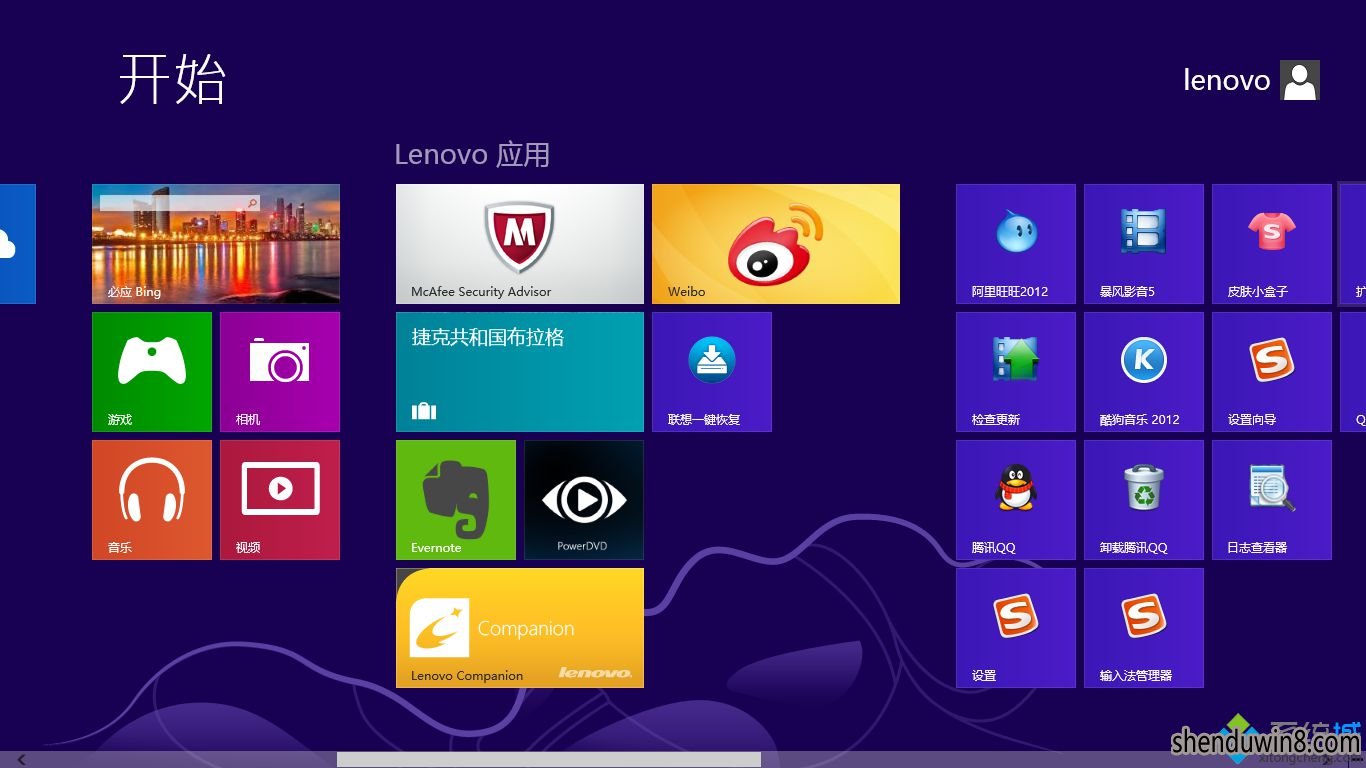Open the partially visible SkyDrive cloud tile
The width and height of the screenshot is (1366, 768).
pyautogui.click(x=17, y=243)
